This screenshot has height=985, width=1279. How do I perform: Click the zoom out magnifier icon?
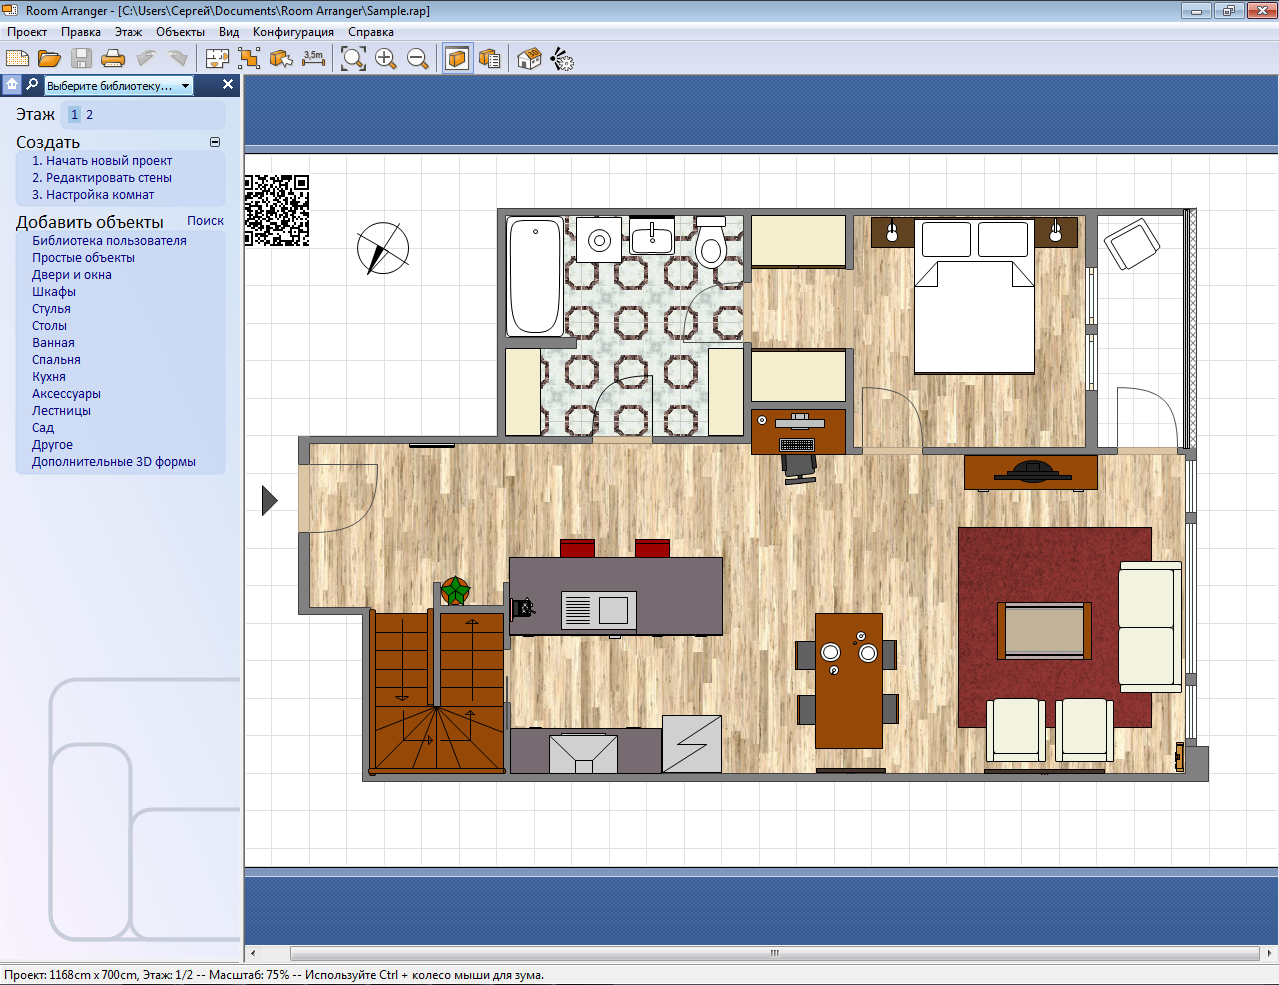pyautogui.click(x=418, y=59)
